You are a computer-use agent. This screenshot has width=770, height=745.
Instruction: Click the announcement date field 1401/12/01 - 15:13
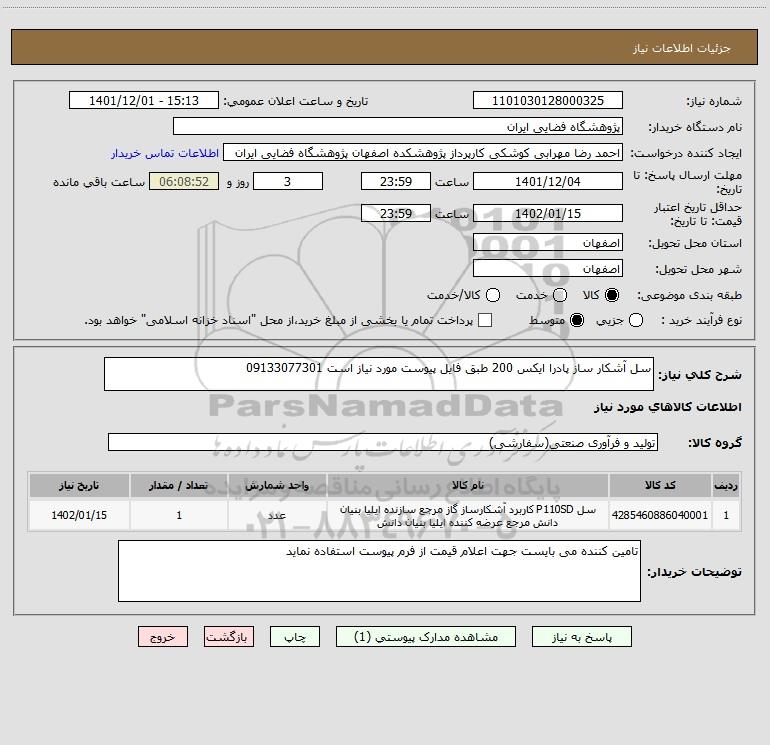point(144,101)
